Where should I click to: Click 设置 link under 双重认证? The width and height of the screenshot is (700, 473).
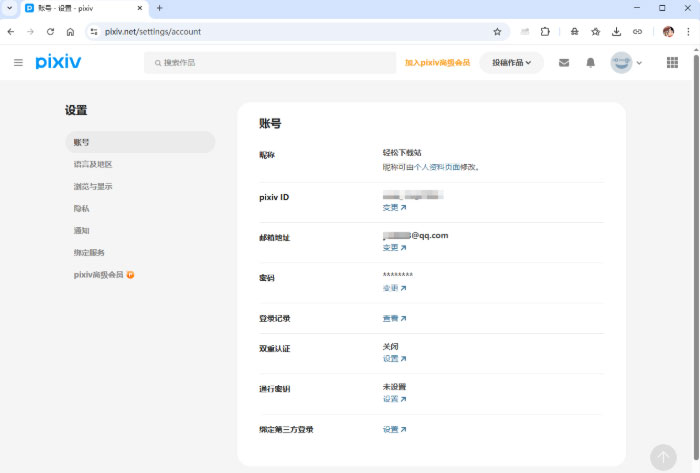coord(394,358)
